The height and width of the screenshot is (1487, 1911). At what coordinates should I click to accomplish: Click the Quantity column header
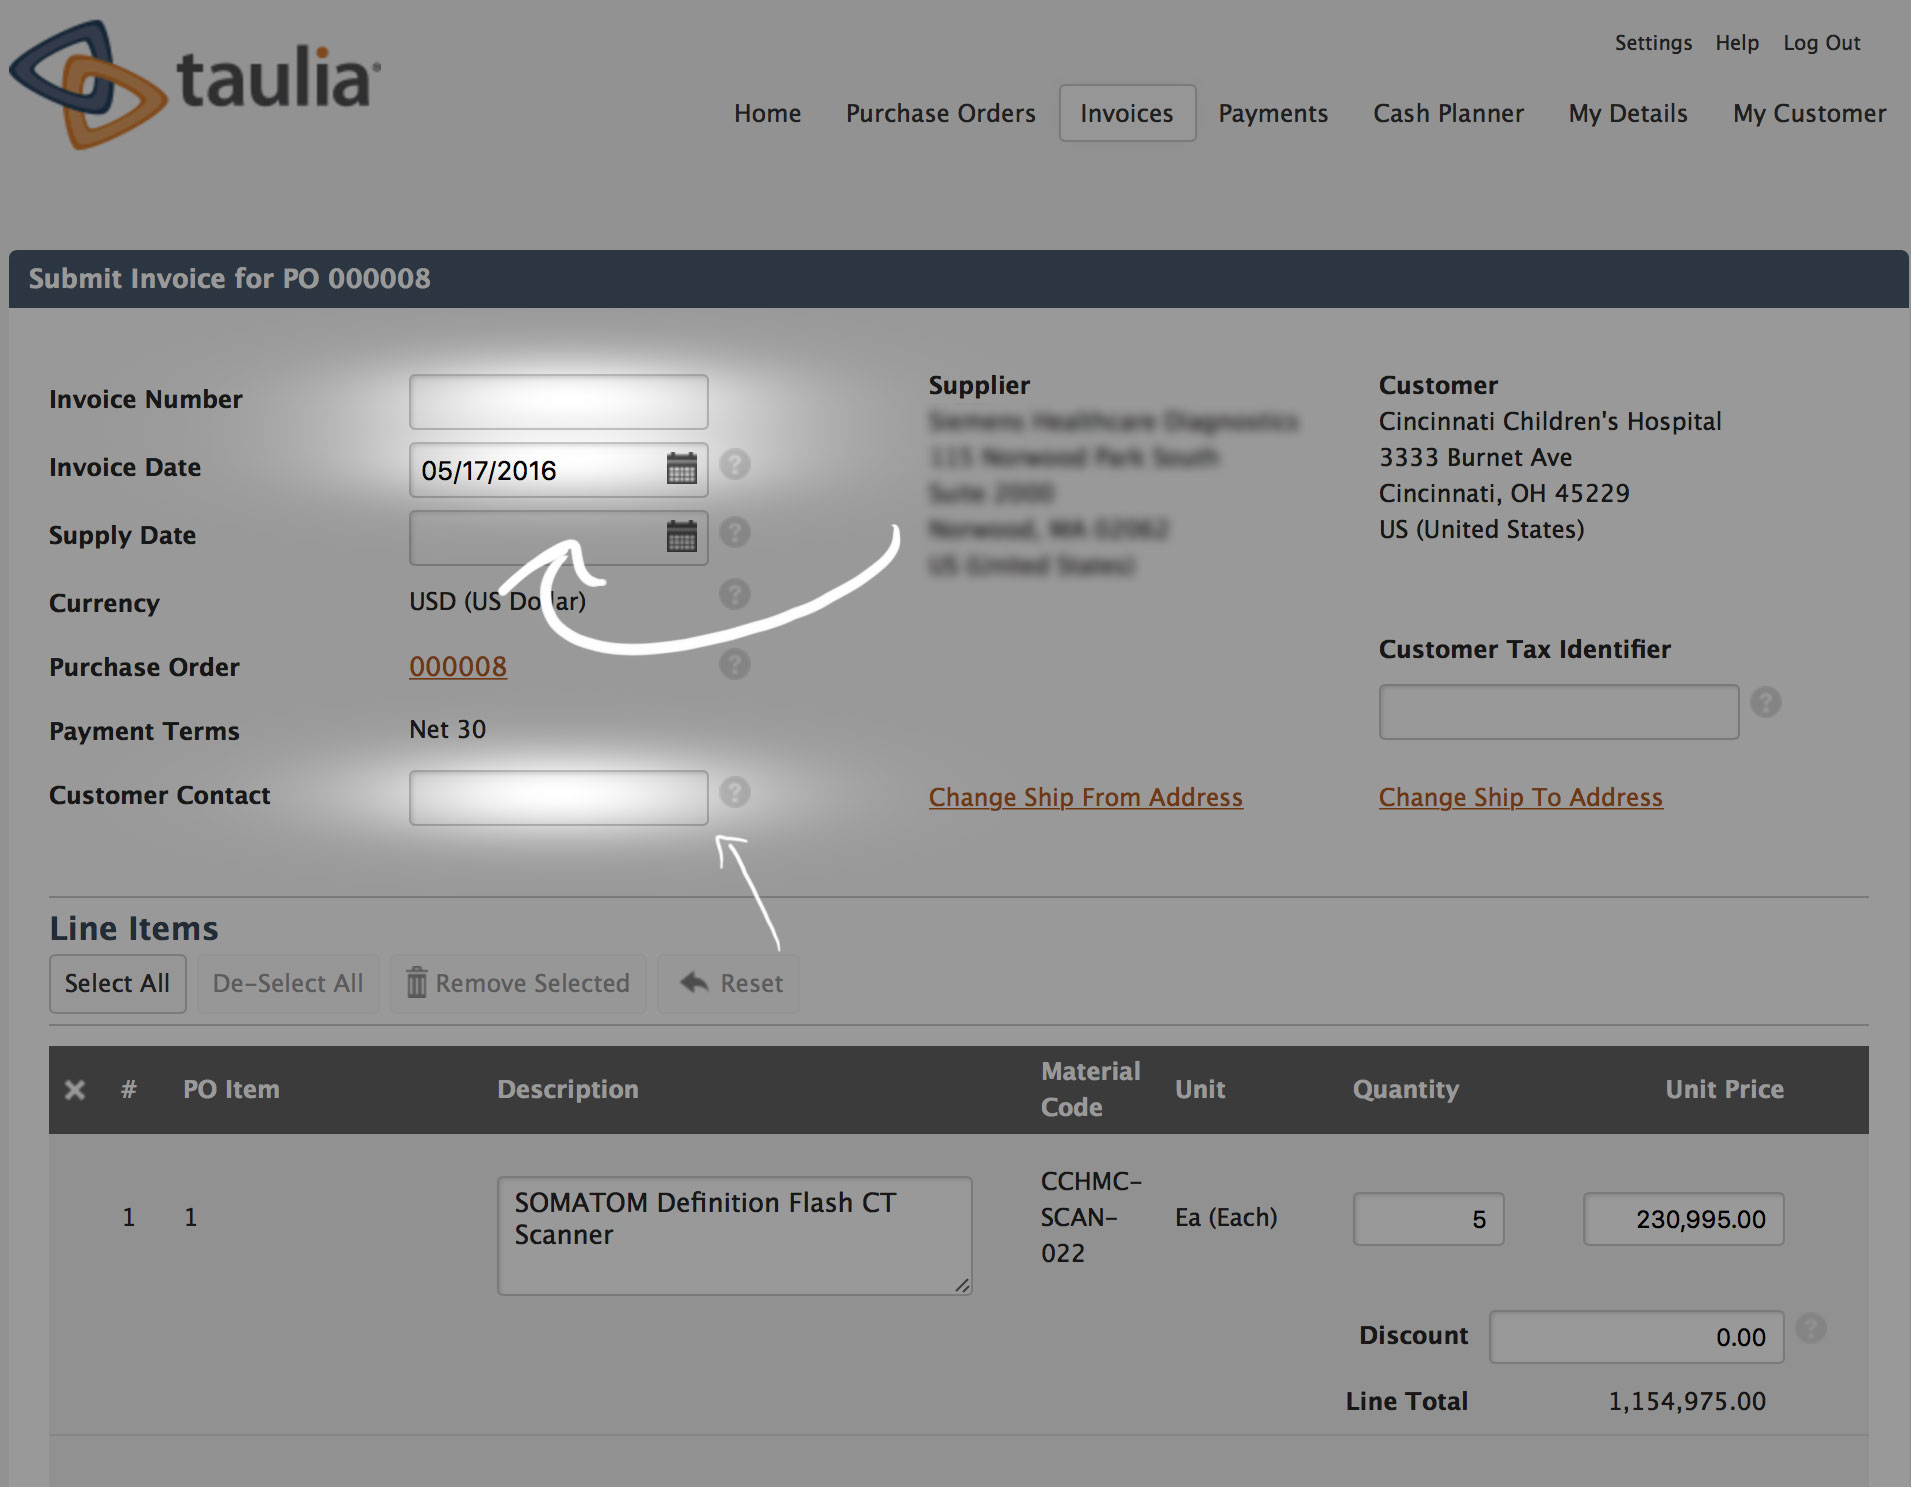pyautogui.click(x=1406, y=1090)
